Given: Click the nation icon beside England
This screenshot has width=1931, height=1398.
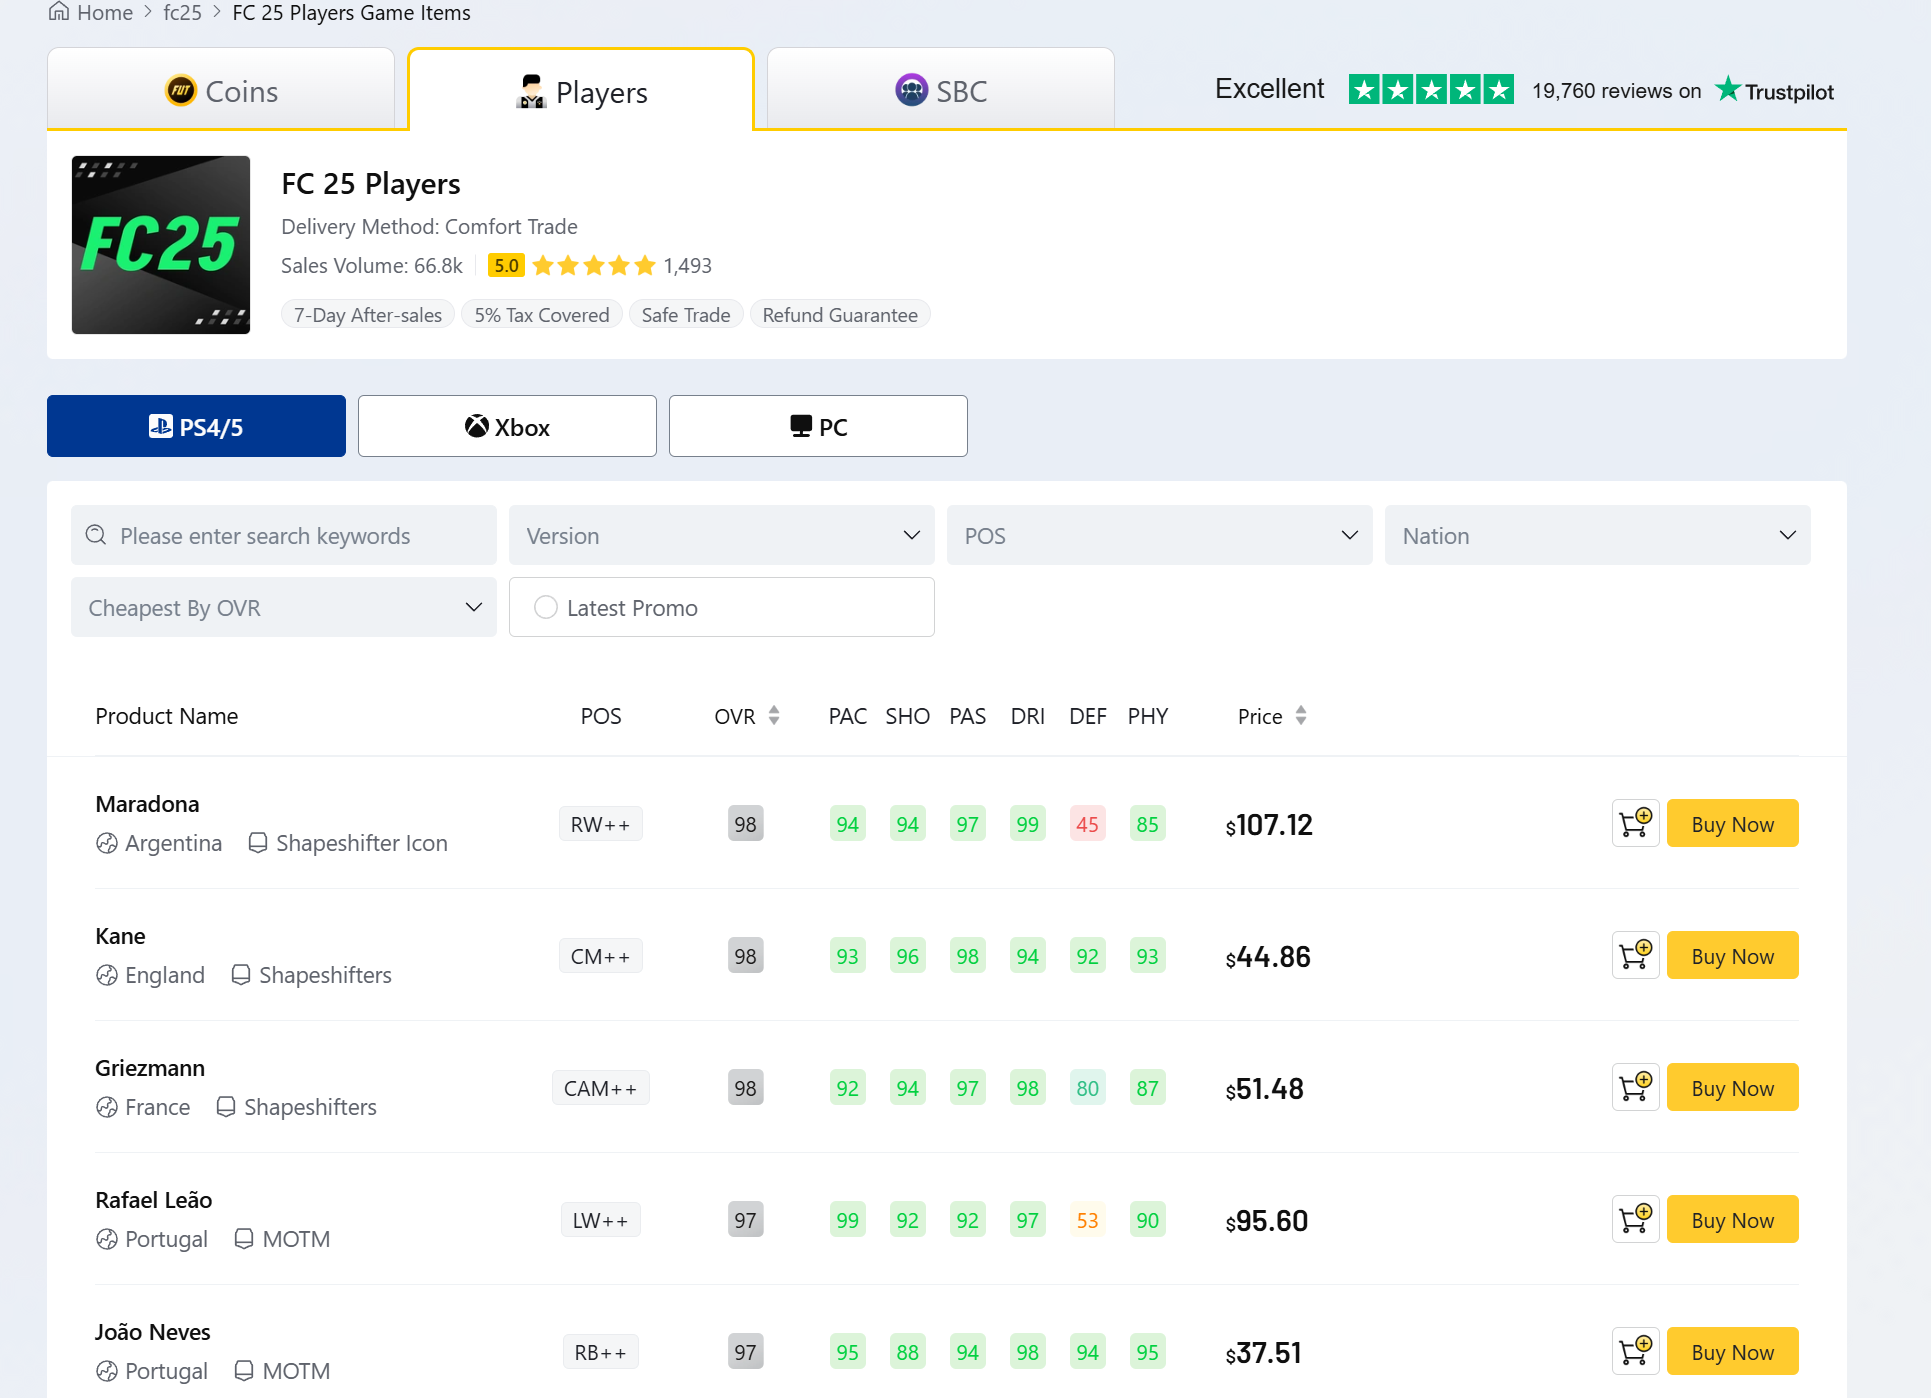Looking at the screenshot, I should pos(107,975).
